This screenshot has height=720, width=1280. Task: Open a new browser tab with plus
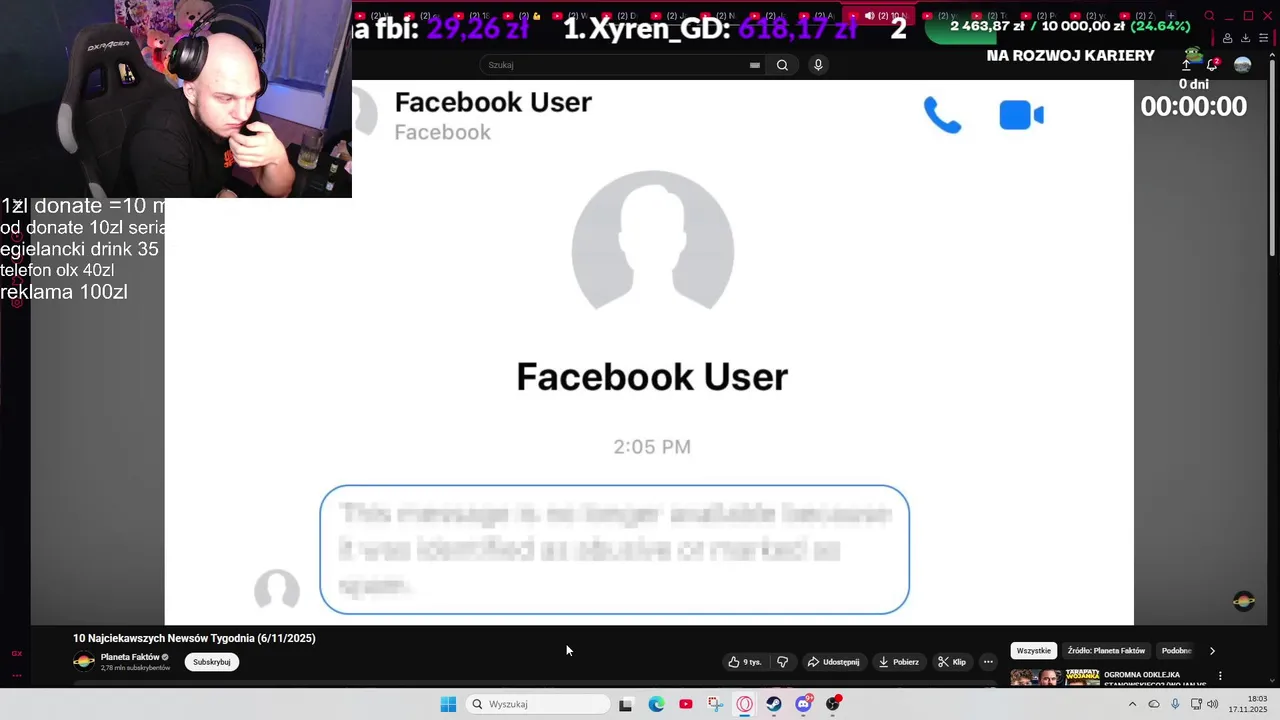point(1169,16)
